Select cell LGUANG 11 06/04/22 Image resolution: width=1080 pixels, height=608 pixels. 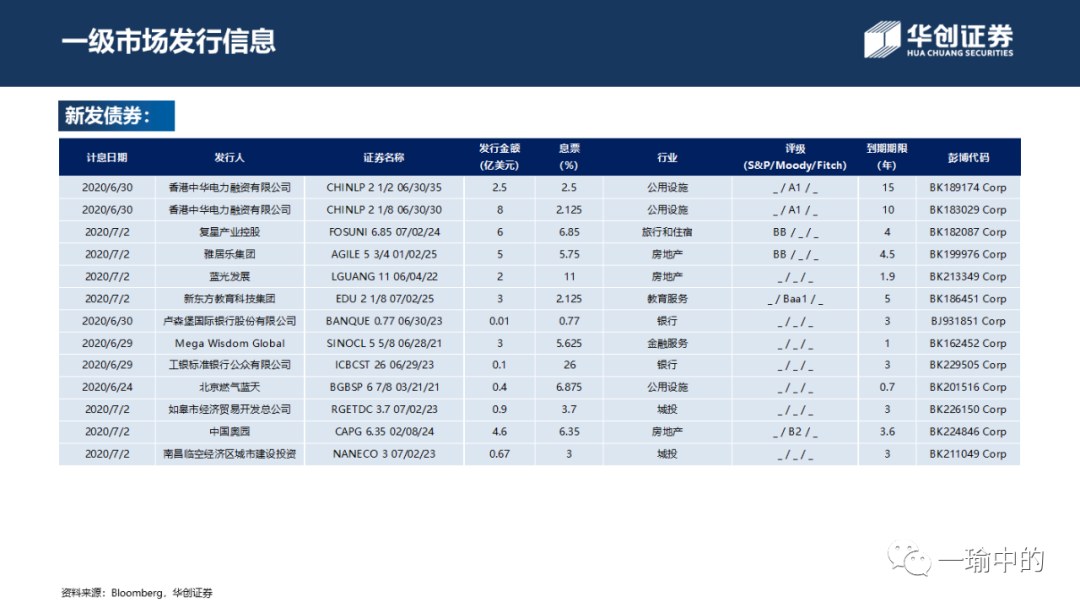(384, 277)
